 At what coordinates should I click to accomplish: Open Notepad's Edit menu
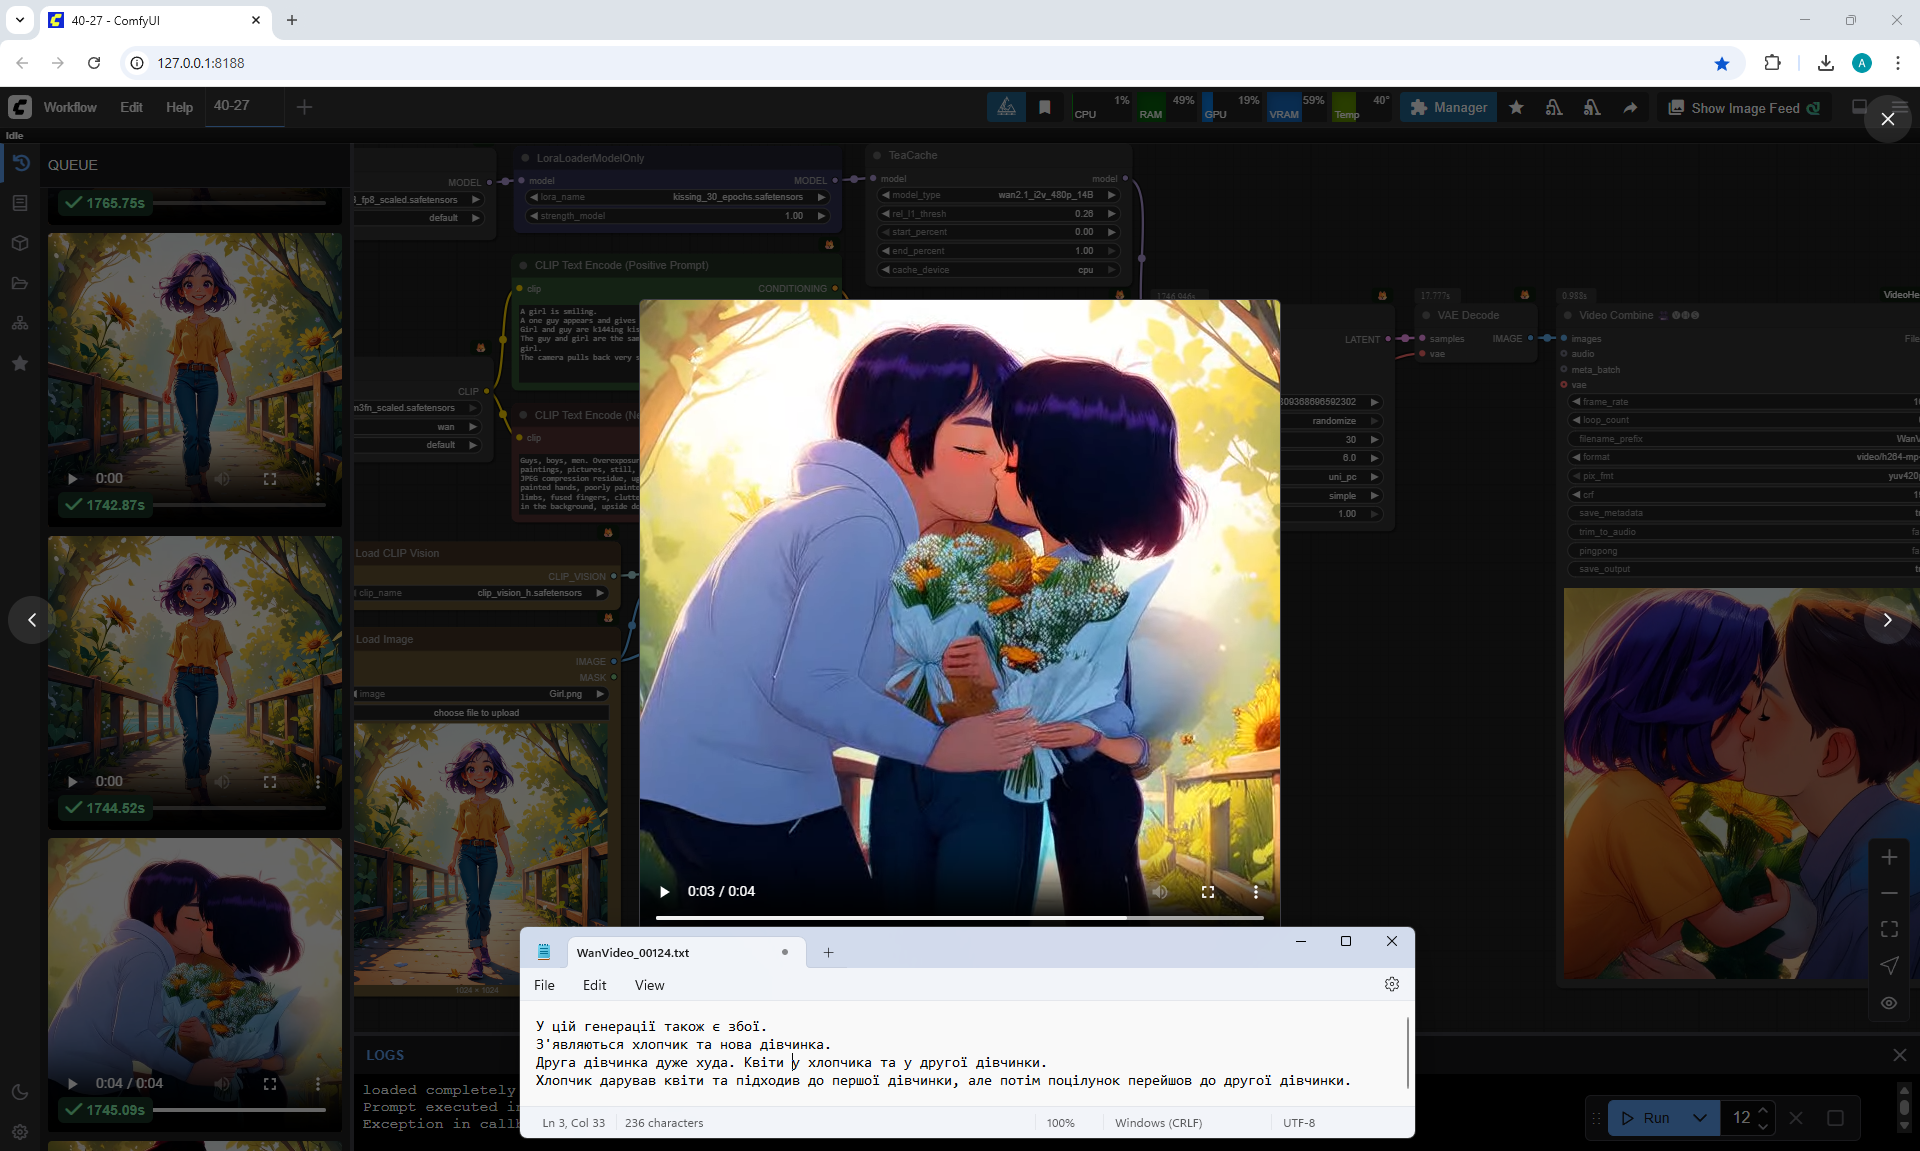(594, 985)
